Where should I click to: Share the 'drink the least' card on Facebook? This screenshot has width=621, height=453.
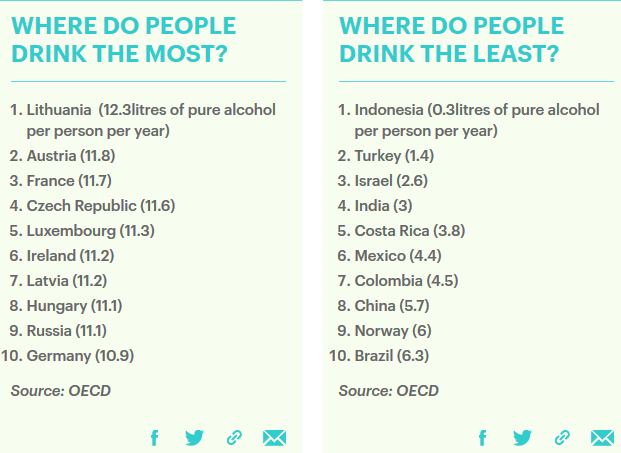[x=483, y=437]
